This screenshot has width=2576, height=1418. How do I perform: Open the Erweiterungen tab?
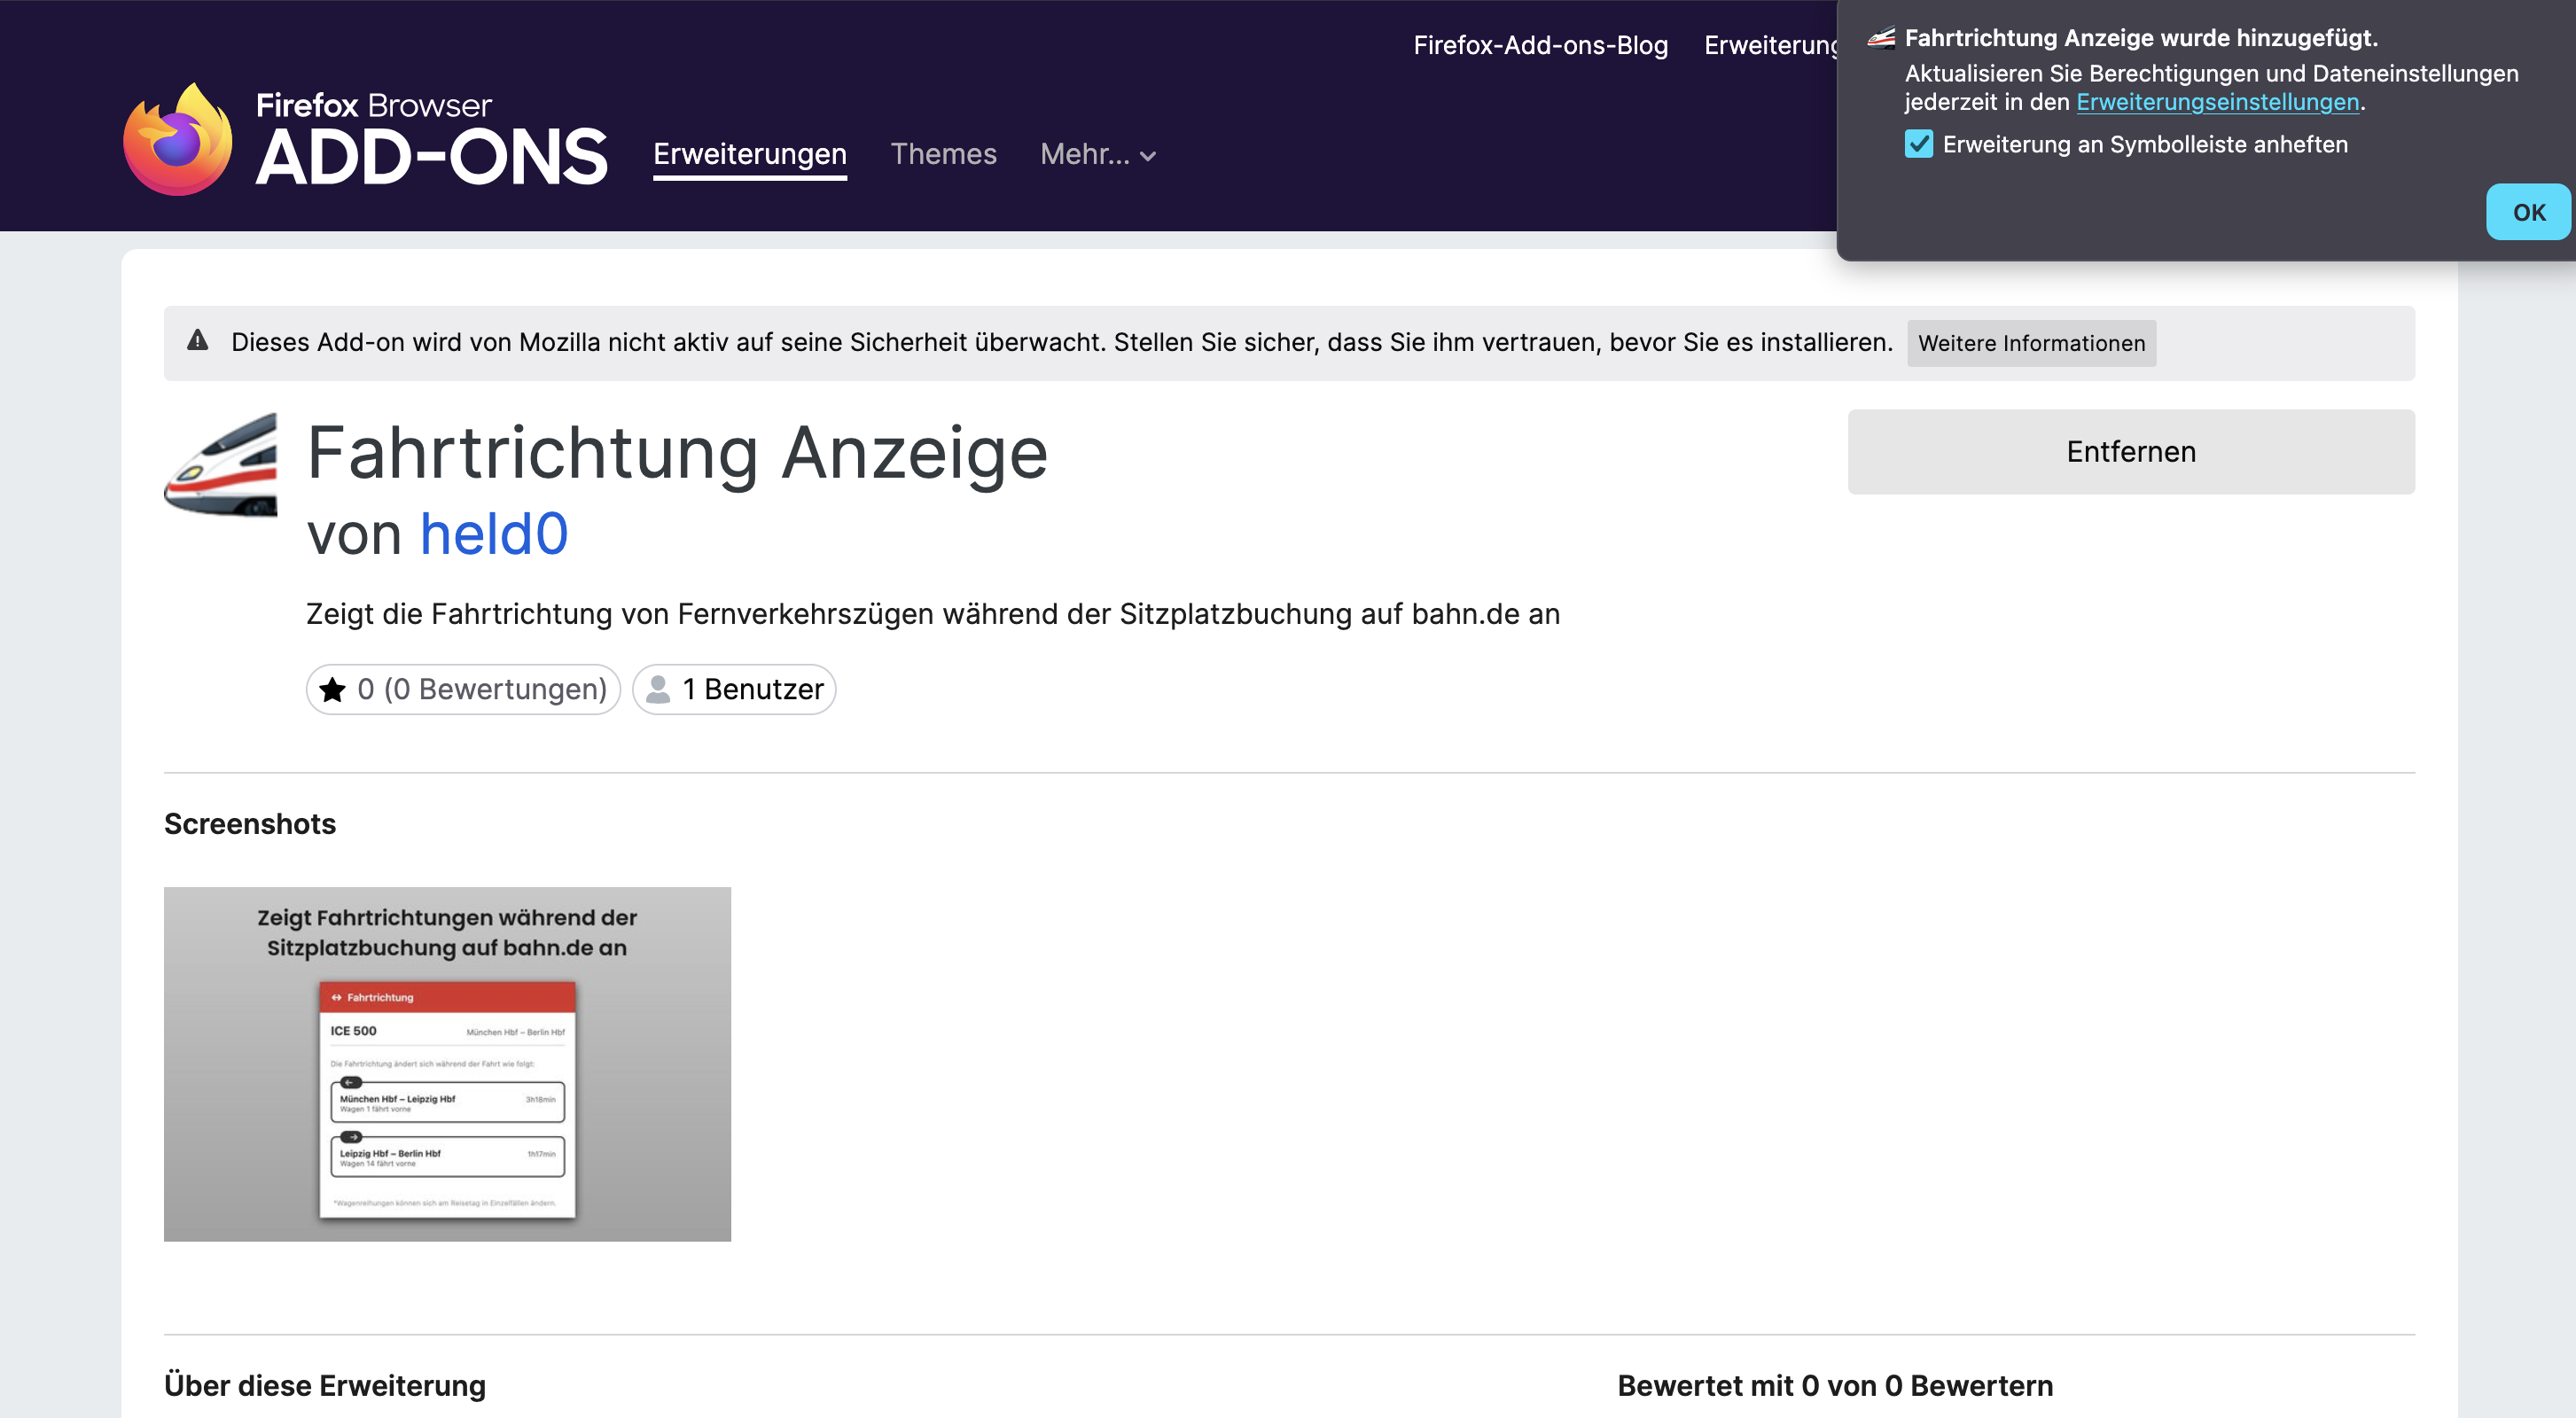click(750, 154)
